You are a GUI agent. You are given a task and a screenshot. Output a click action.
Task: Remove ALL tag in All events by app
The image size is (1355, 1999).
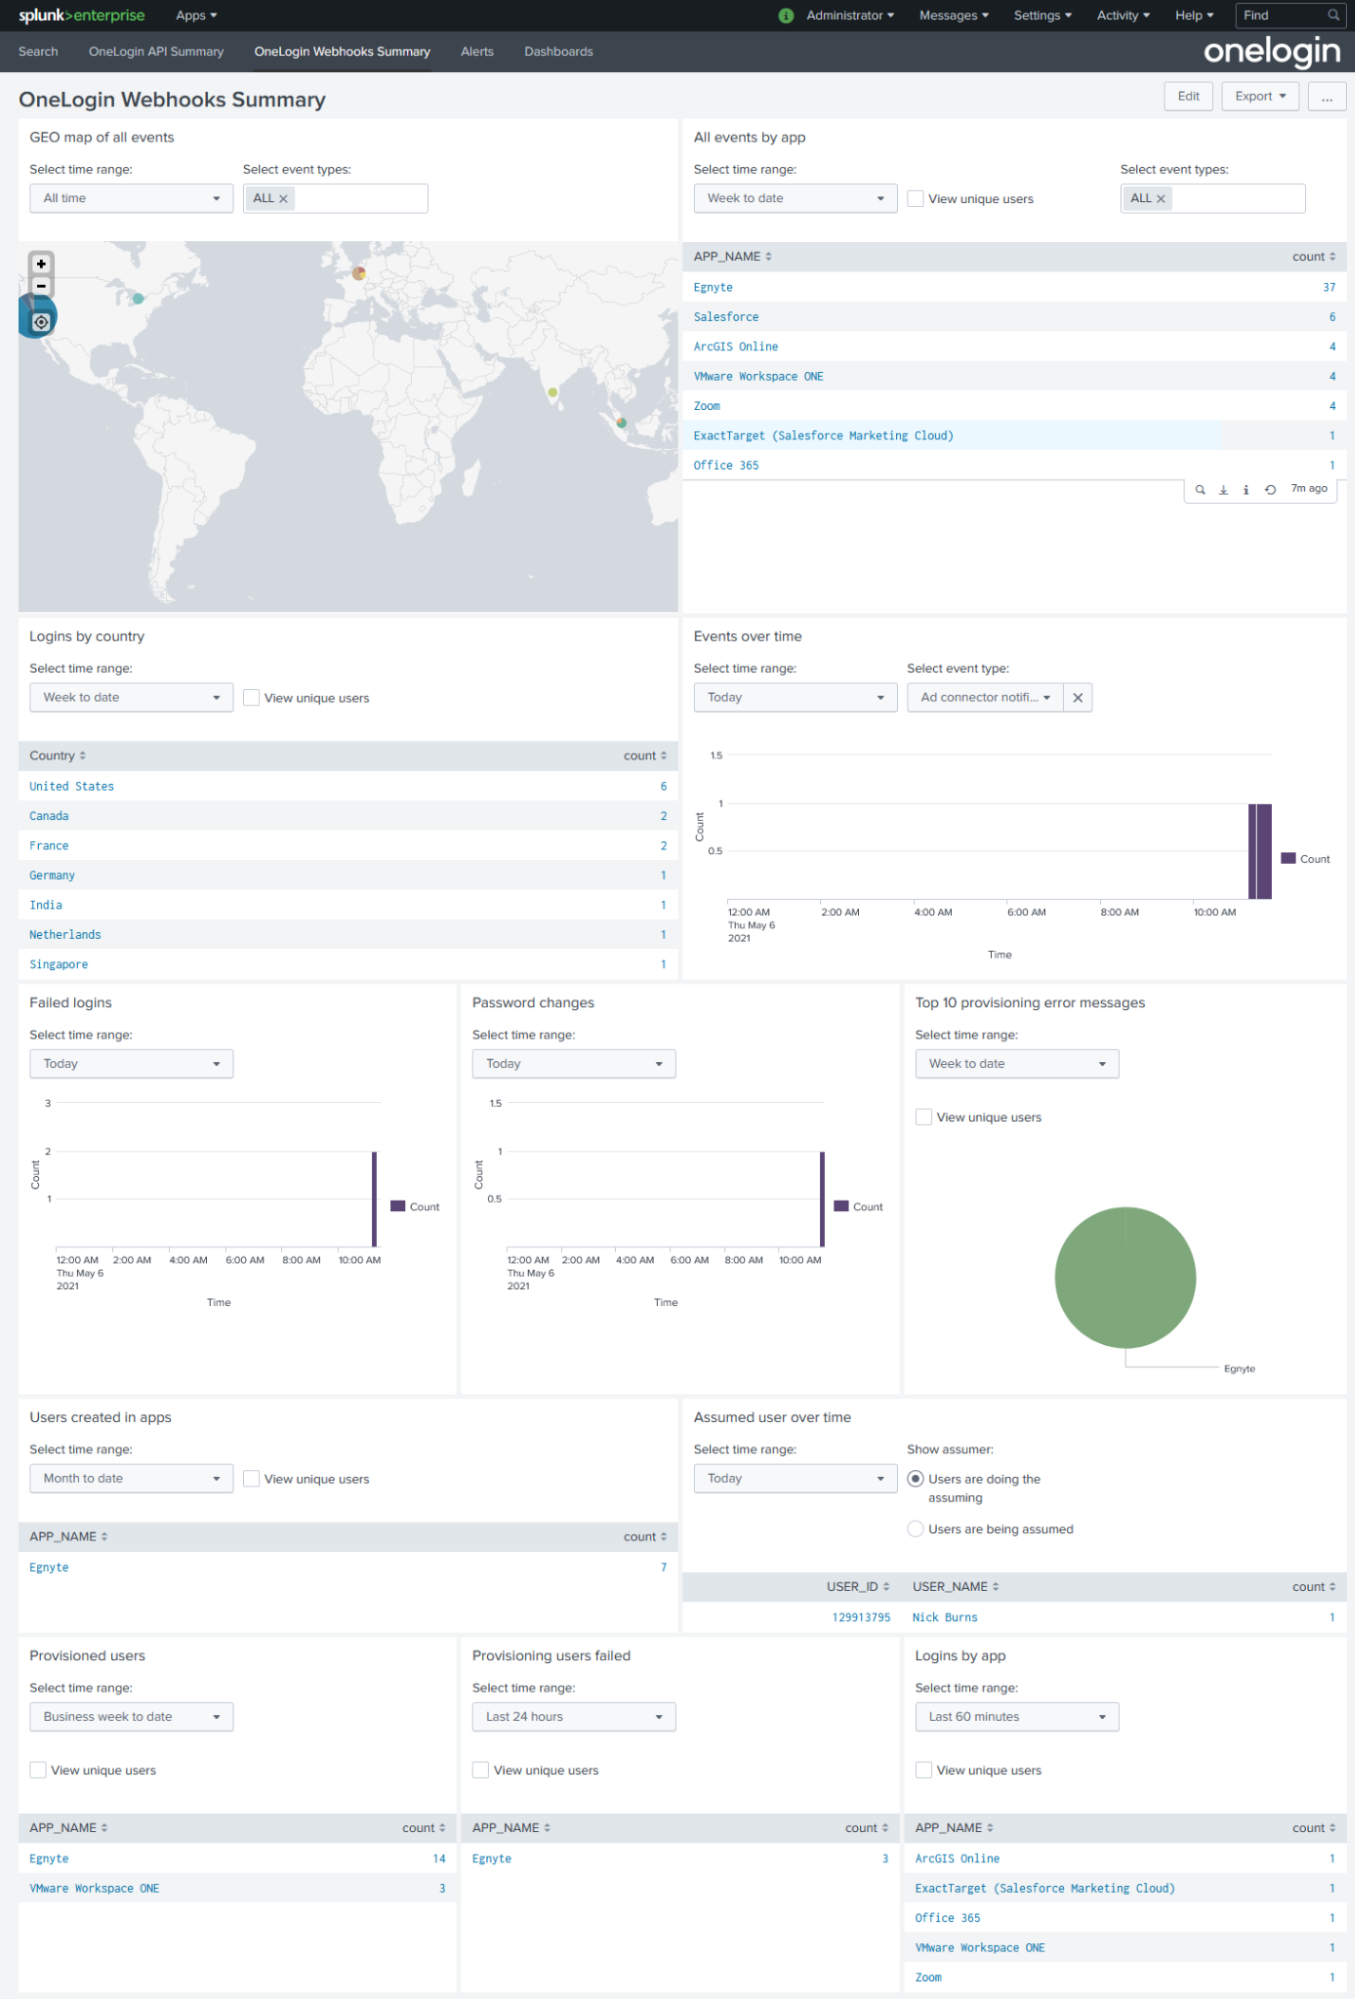point(1161,199)
